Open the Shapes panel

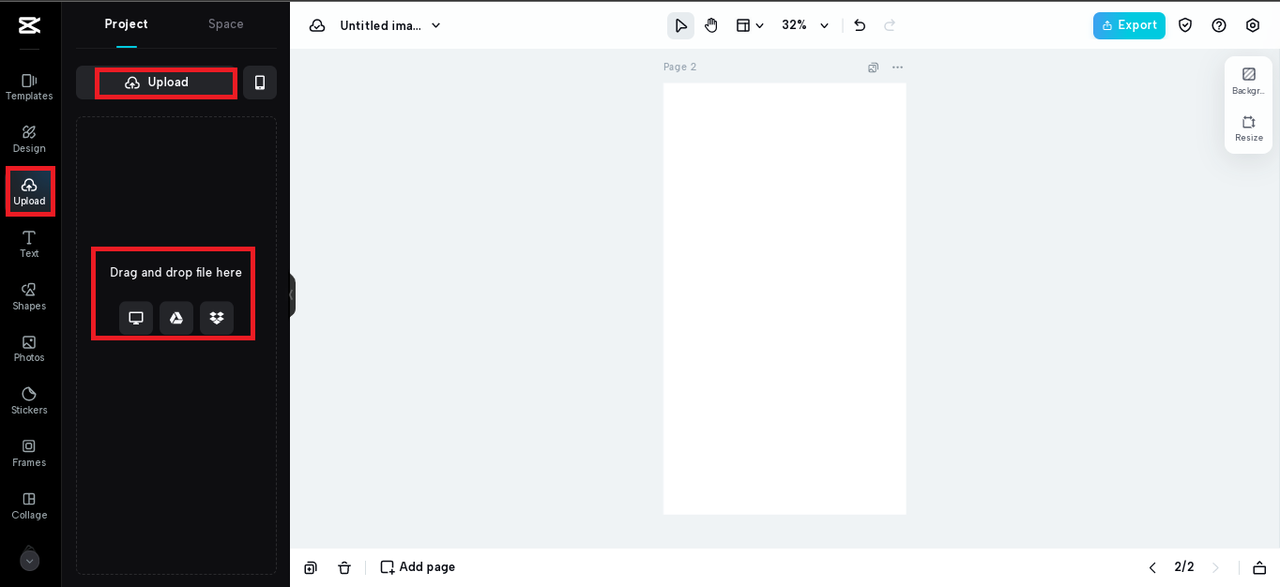coord(29,296)
